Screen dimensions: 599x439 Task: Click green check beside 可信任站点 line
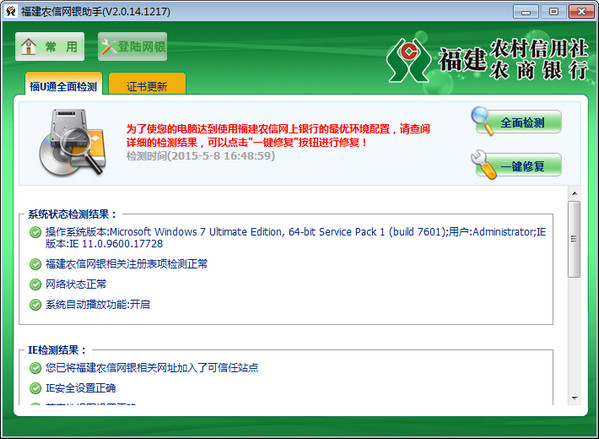(x=35, y=368)
